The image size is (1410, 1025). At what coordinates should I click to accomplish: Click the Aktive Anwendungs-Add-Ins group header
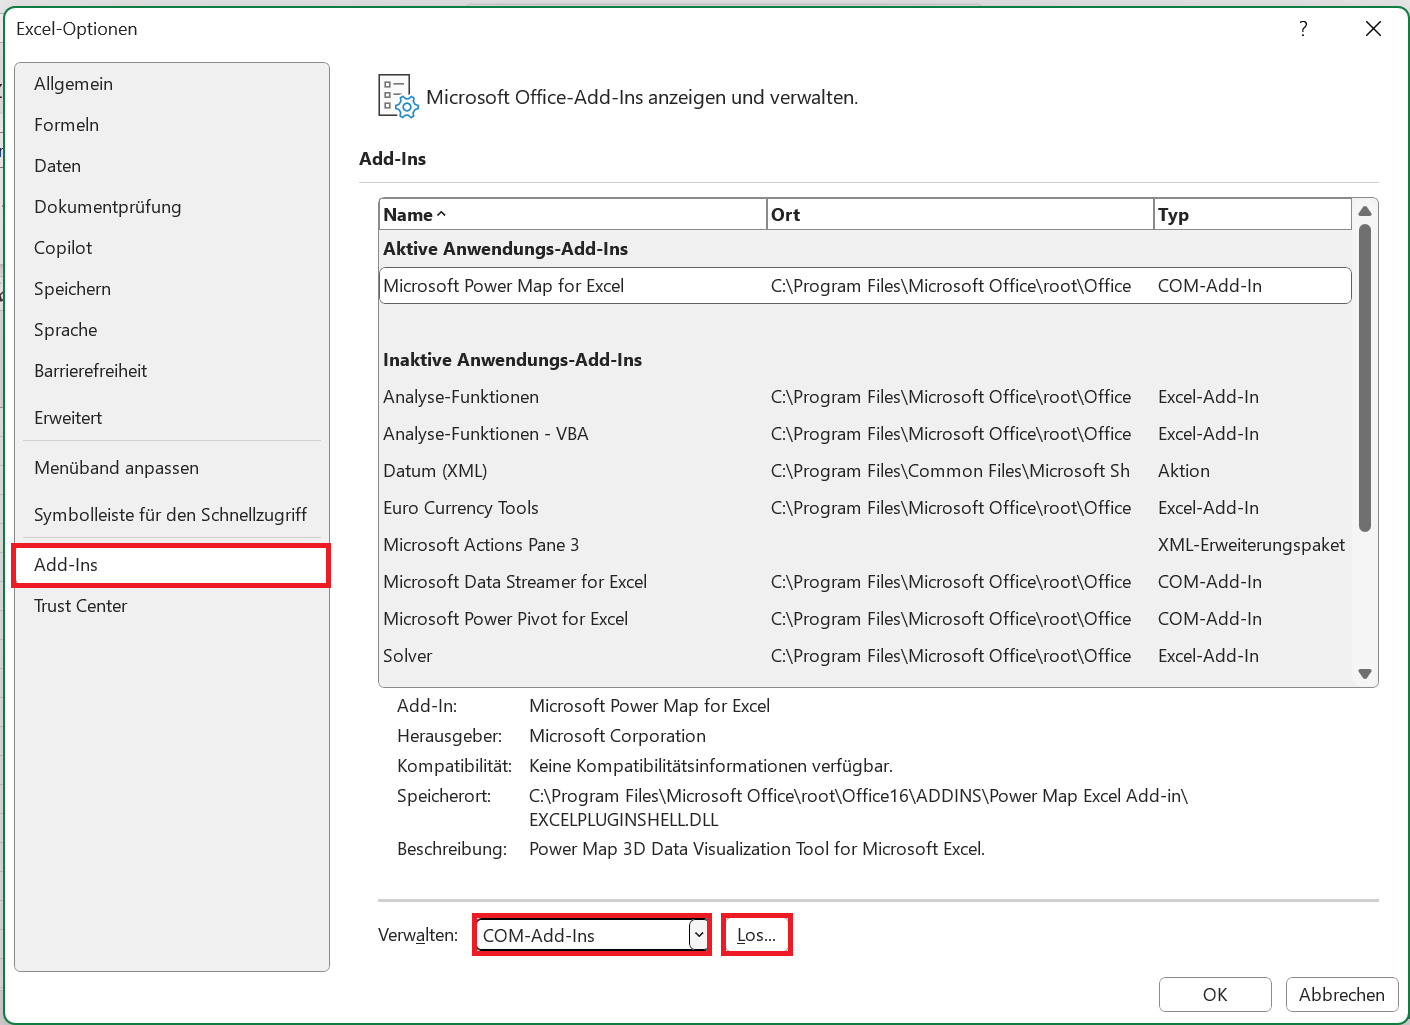click(x=505, y=249)
